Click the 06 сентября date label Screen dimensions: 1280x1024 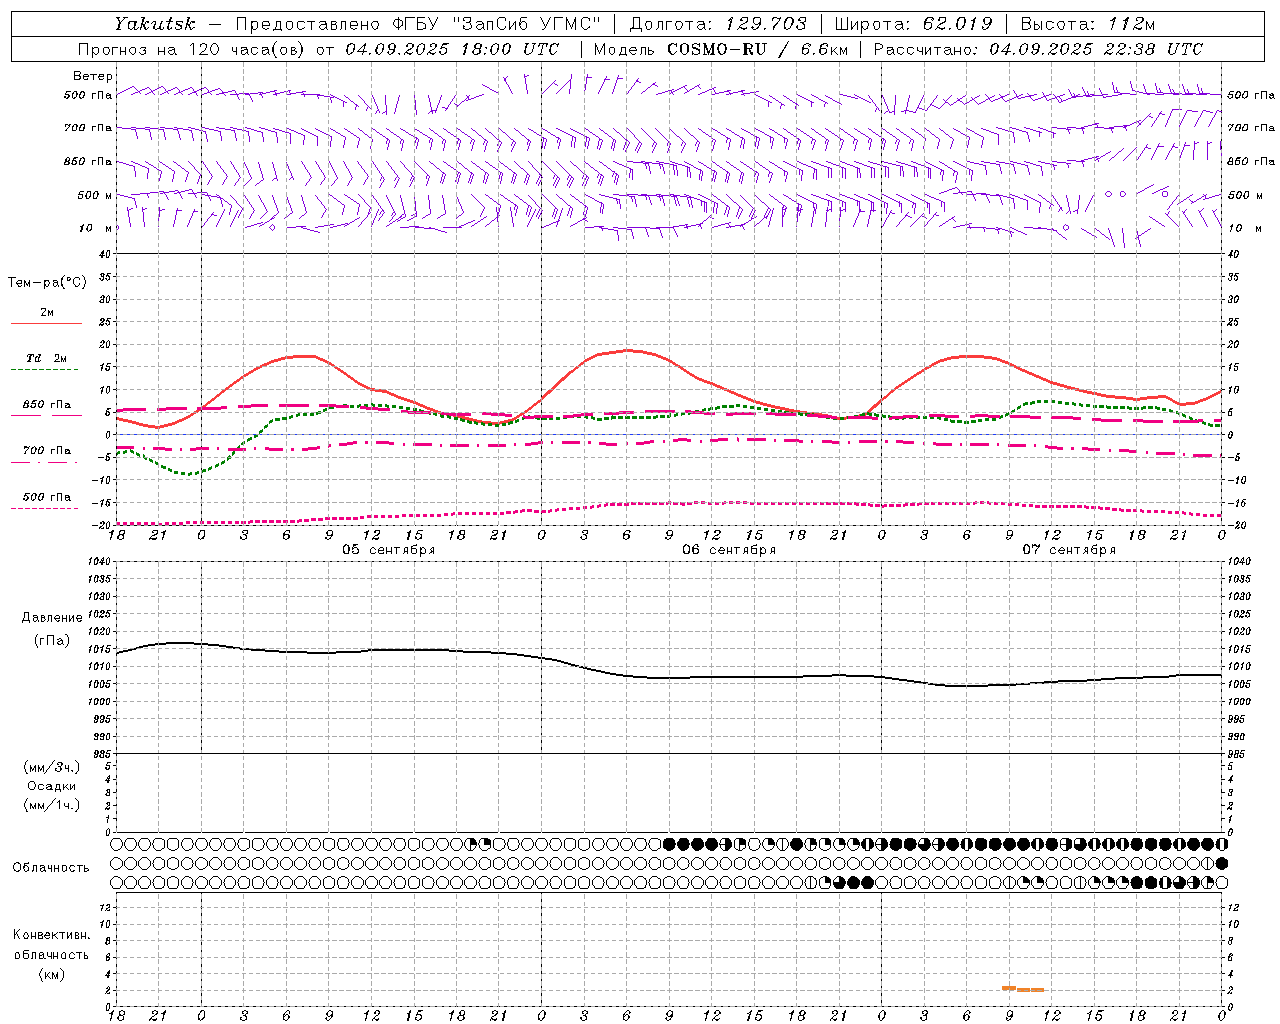729,550
